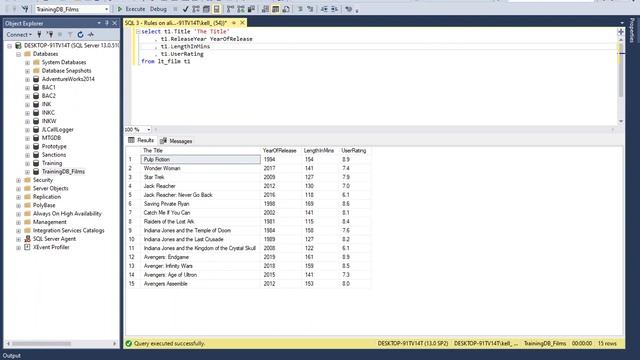This screenshot has width=640, height=360.
Task: Select the 'Pulp Fiction' cell
Action: (200, 160)
